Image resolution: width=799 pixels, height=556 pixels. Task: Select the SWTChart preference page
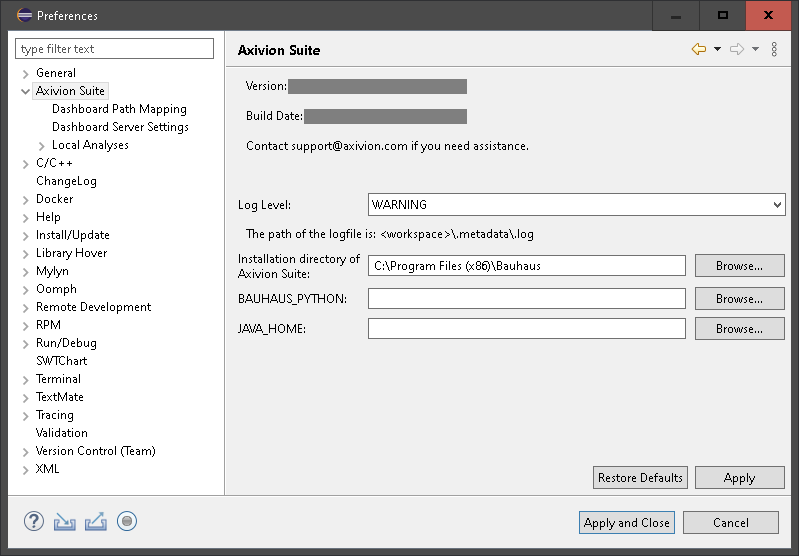tap(62, 361)
